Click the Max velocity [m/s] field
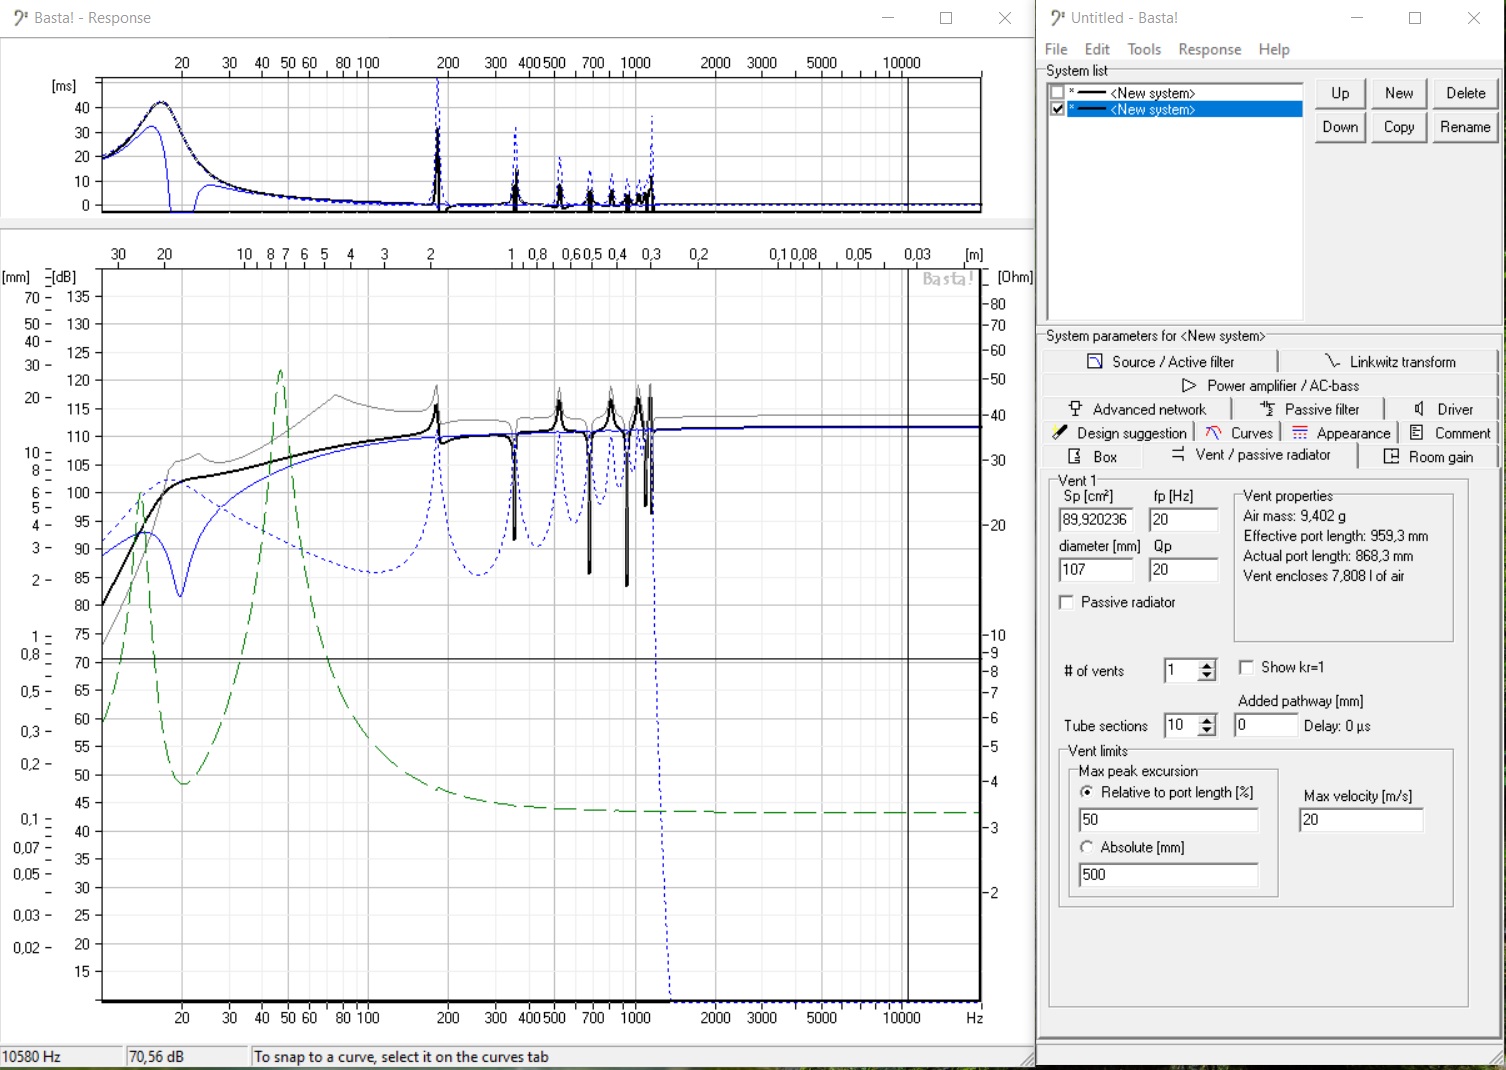Image resolution: width=1506 pixels, height=1070 pixels. (x=1361, y=820)
